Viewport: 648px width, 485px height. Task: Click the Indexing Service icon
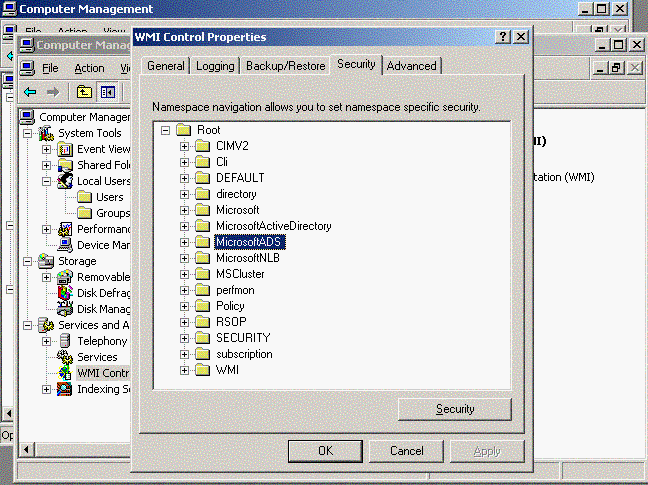click(x=65, y=389)
